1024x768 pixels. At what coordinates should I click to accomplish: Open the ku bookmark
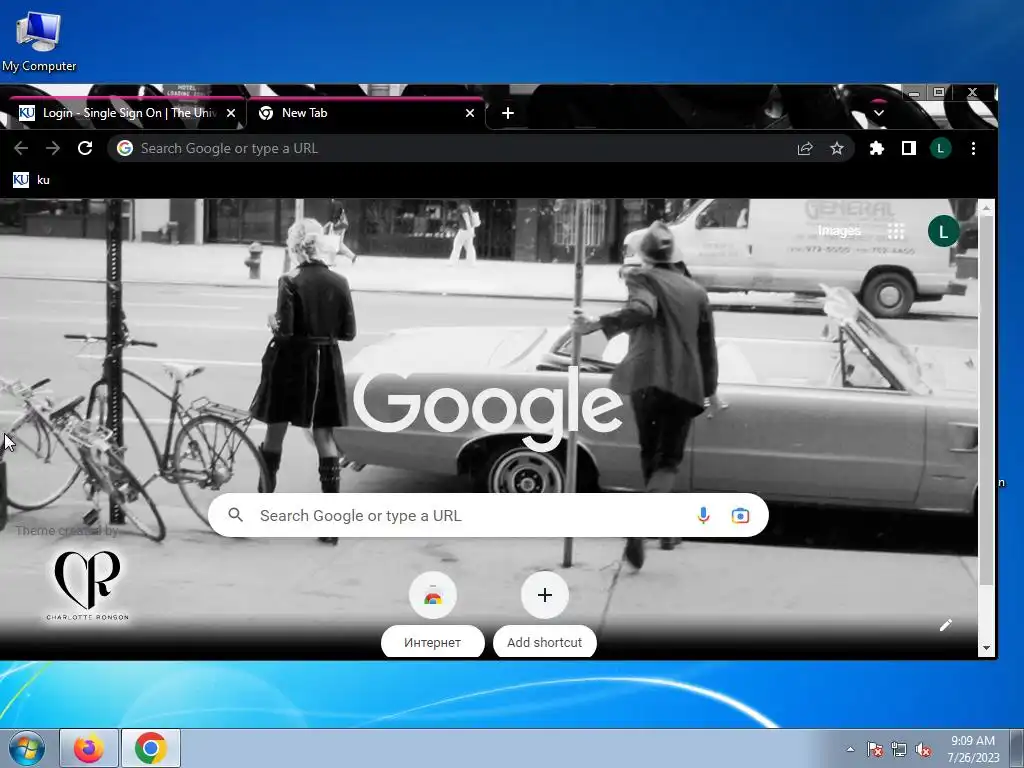click(31, 180)
